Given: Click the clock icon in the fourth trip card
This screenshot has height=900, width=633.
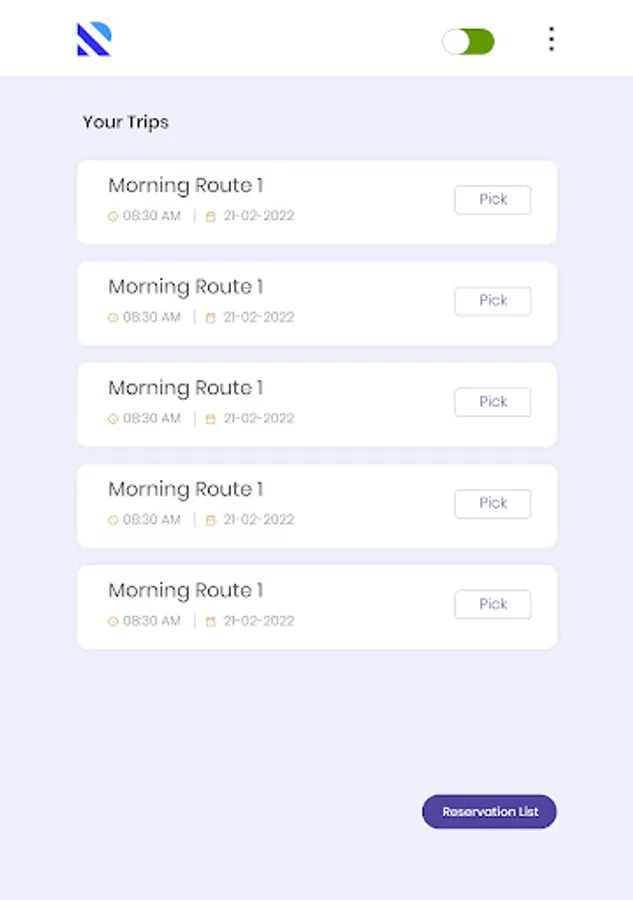Looking at the screenshot, I should (x=113, y=520).
